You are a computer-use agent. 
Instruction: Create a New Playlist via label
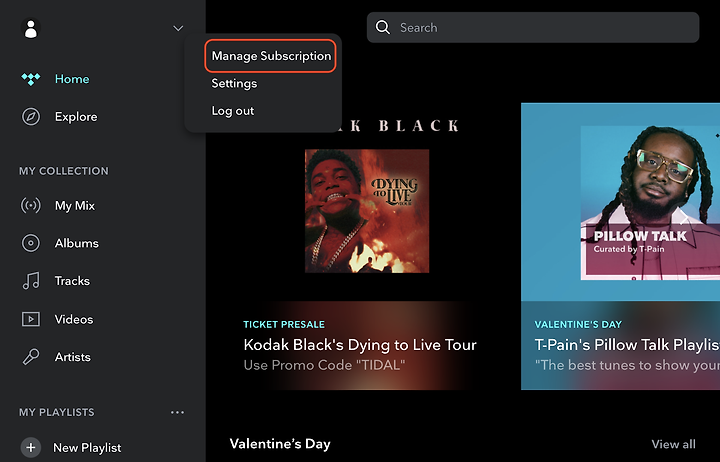click(87, 448)
